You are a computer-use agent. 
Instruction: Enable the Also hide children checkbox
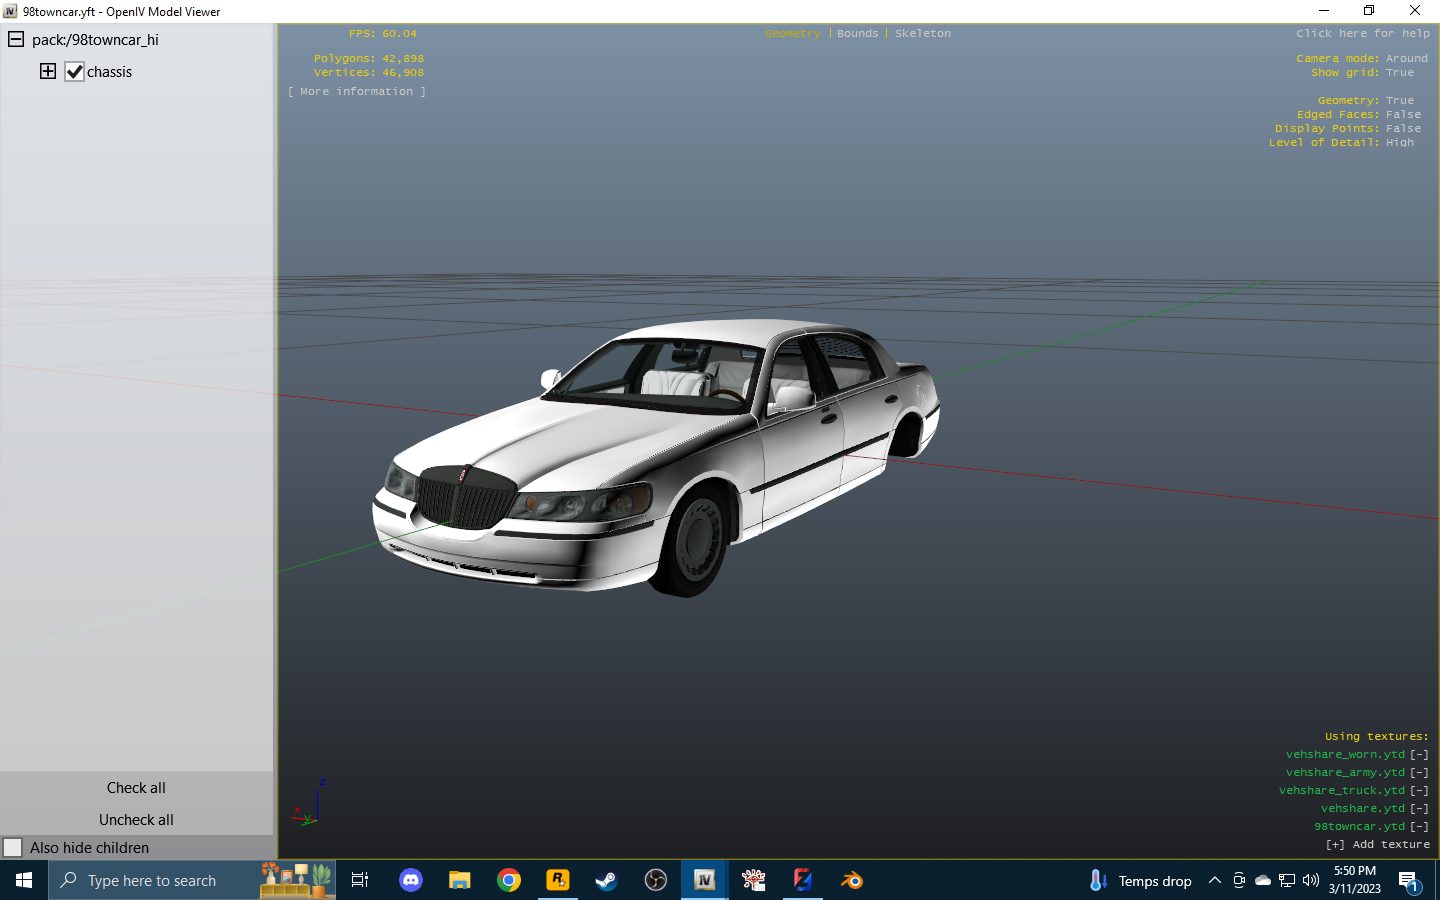14,847
